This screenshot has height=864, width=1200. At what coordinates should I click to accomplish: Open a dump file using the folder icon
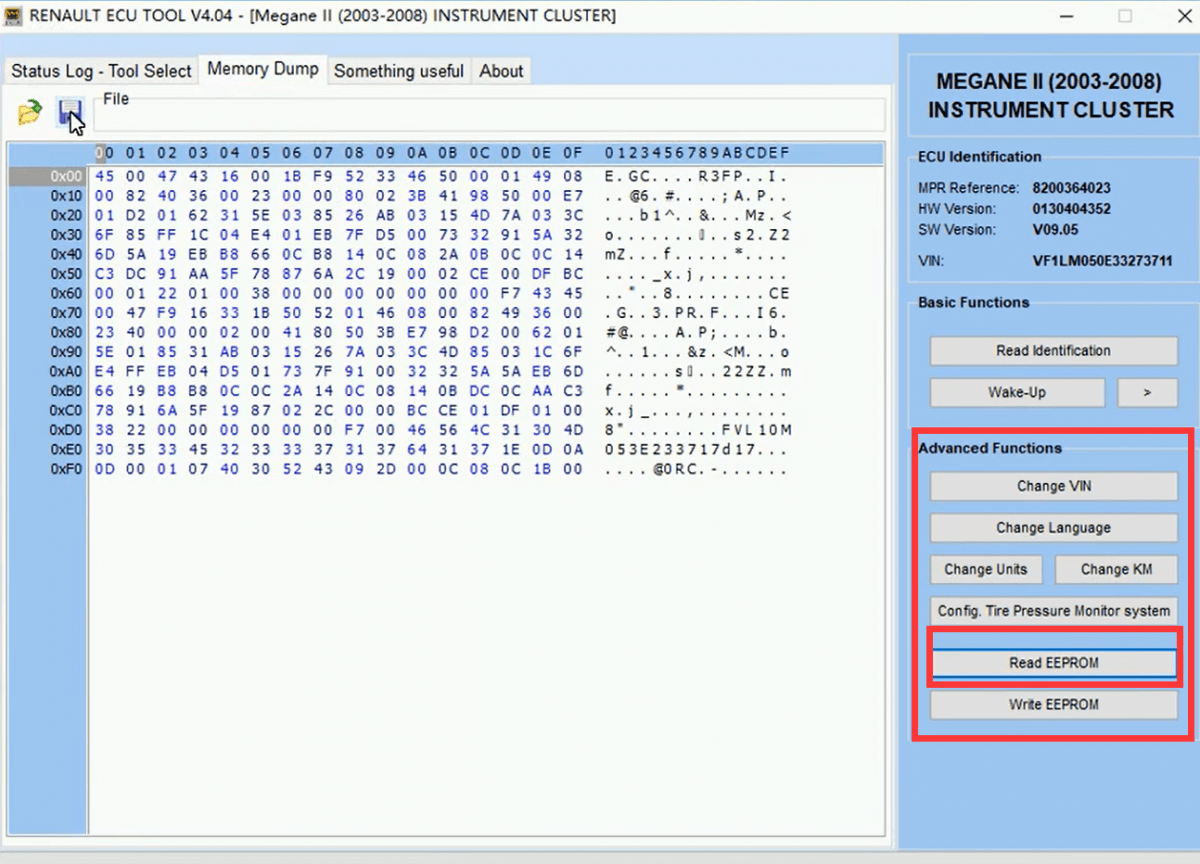click(x=27, y=112)
